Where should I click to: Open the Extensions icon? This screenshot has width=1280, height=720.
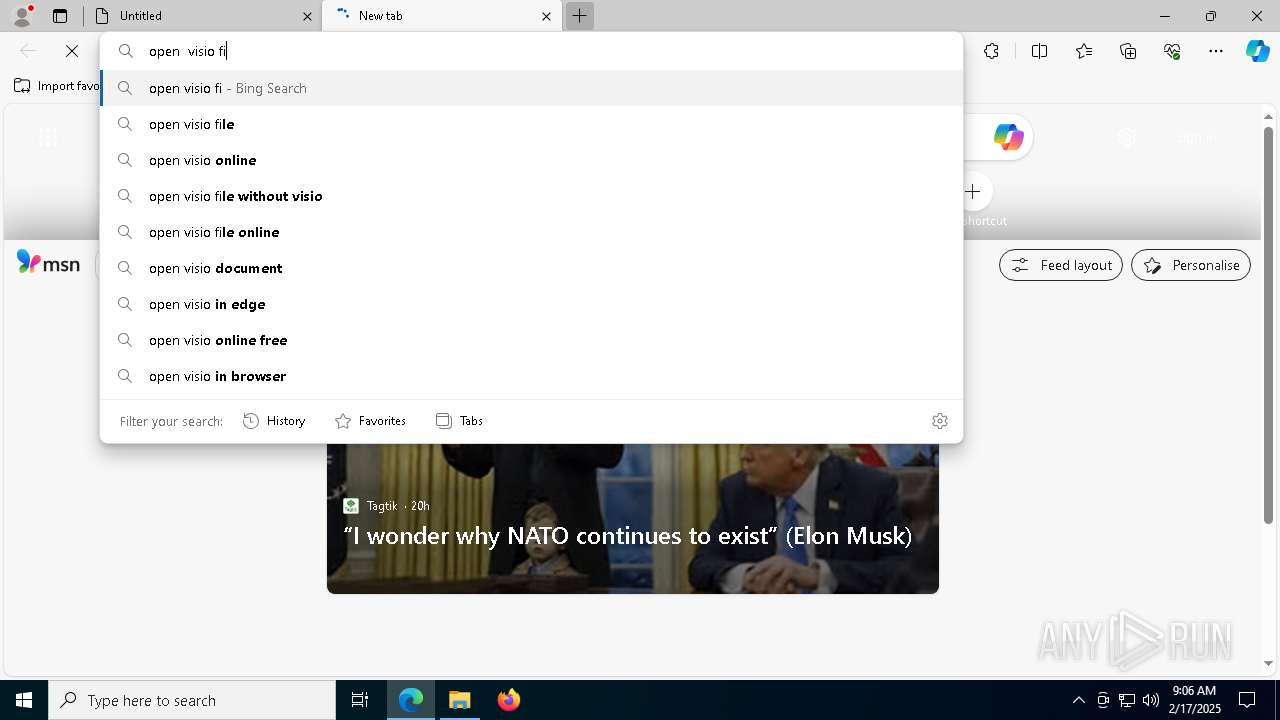point(991,51)
